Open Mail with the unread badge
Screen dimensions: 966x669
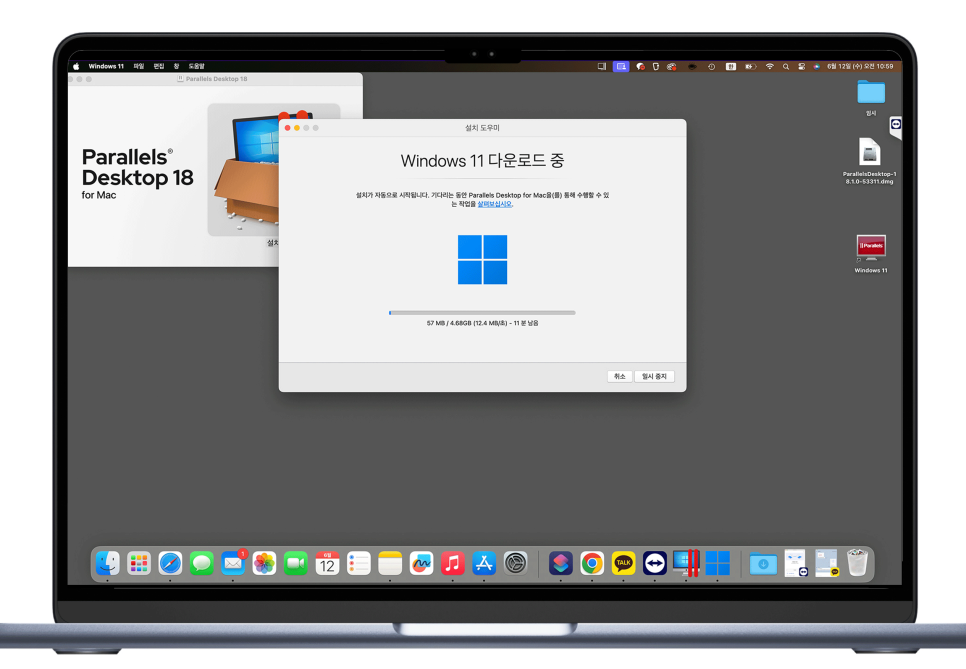[x=233, y=563]
